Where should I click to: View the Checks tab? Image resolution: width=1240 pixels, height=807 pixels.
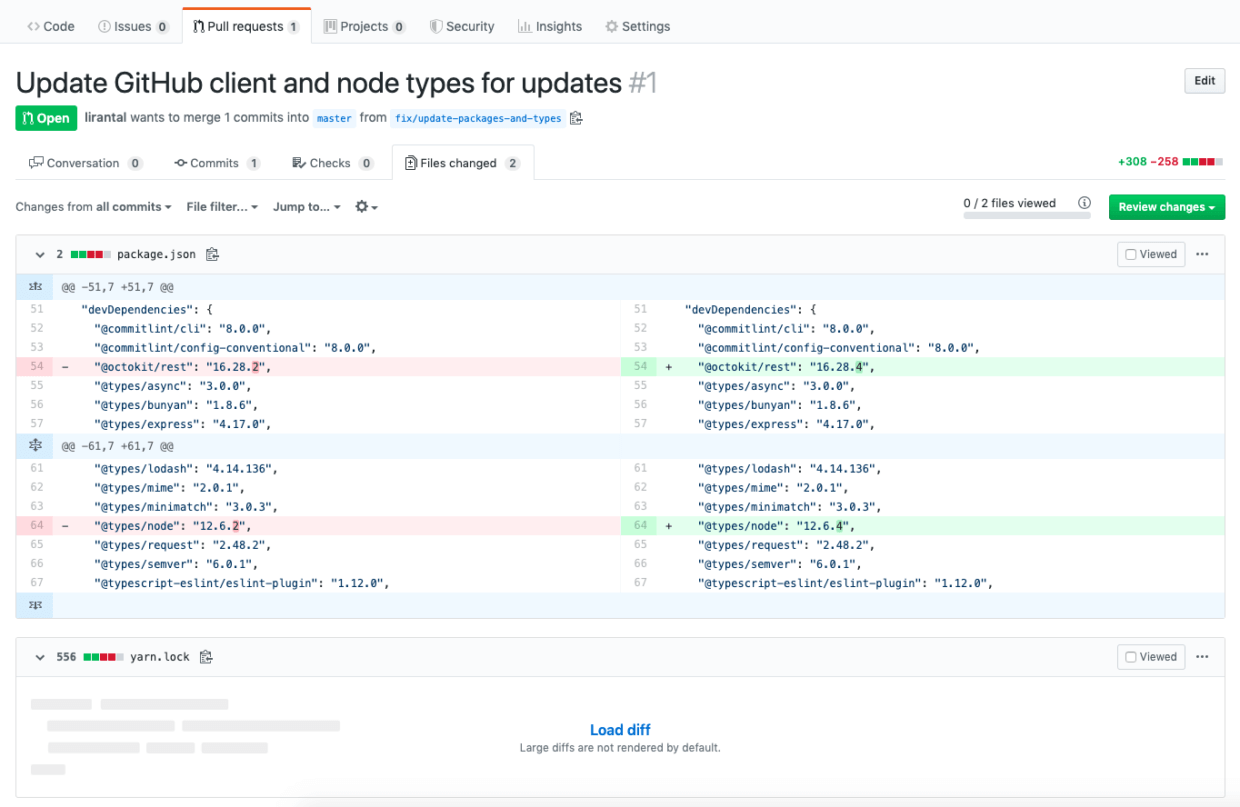click(333, 163)
